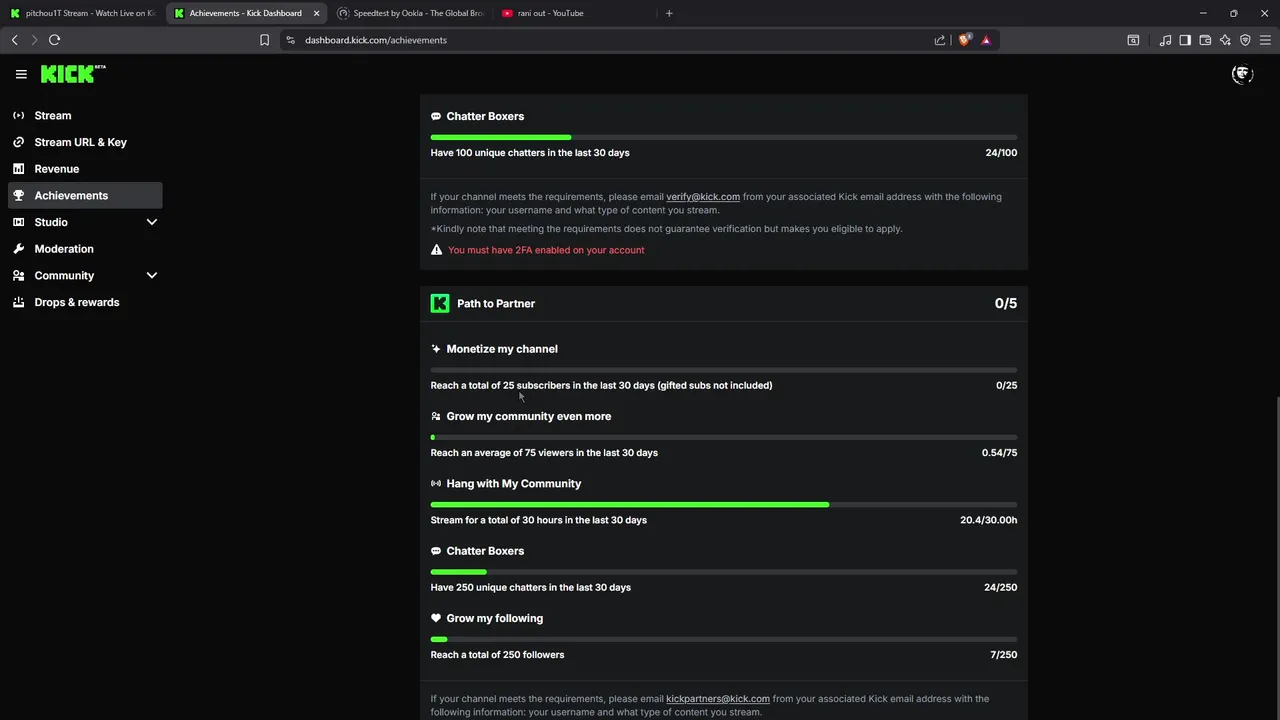This screenshot has height=720, width=1280.
Task: Open Brave Rewards triangle icon
Action: (986, 40)
